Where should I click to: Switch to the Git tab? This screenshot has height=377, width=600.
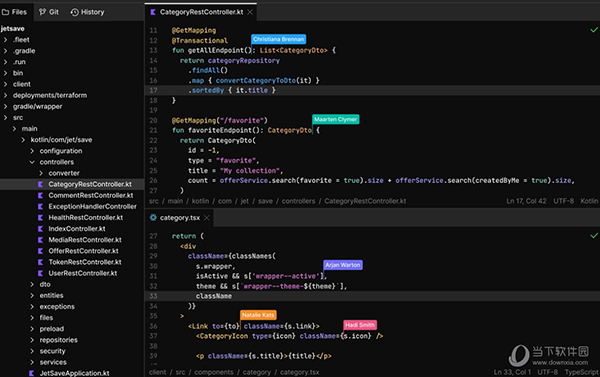click(49, 12)
